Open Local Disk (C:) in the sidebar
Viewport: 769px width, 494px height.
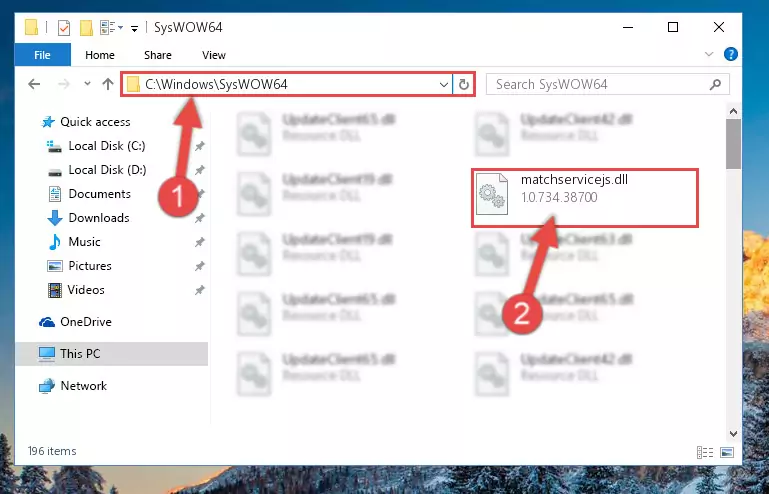107,146
